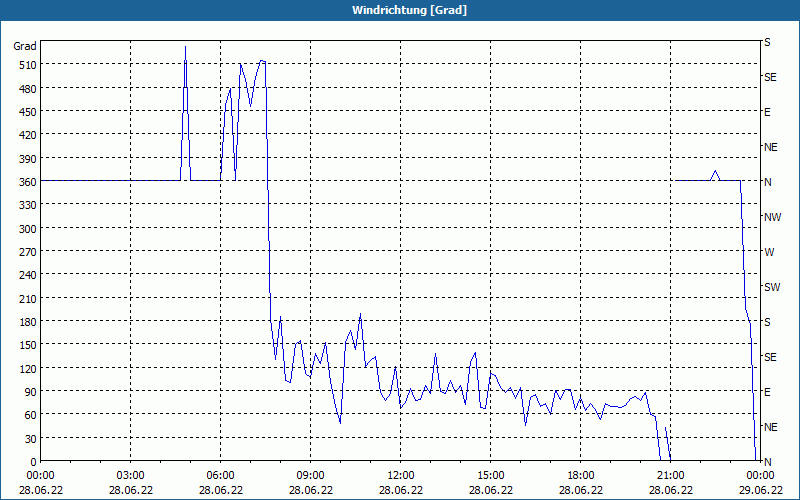Click the 29.06.22 date label

click(x=760, y=490)
